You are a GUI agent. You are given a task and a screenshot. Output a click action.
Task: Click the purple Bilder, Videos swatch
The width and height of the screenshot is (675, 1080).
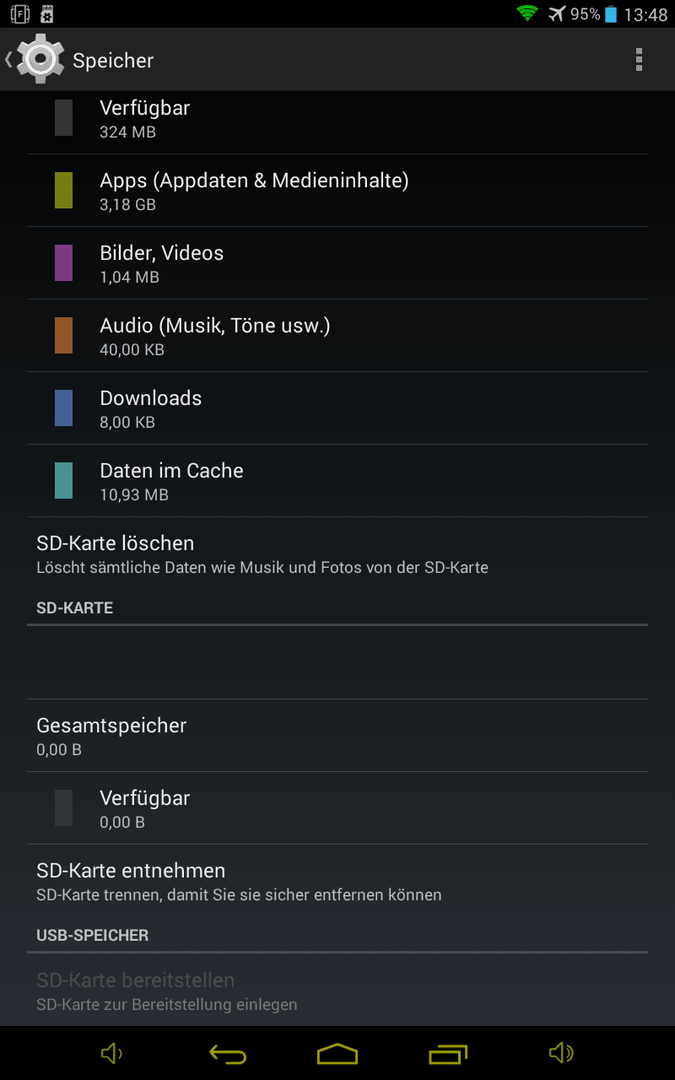[63, 263]
